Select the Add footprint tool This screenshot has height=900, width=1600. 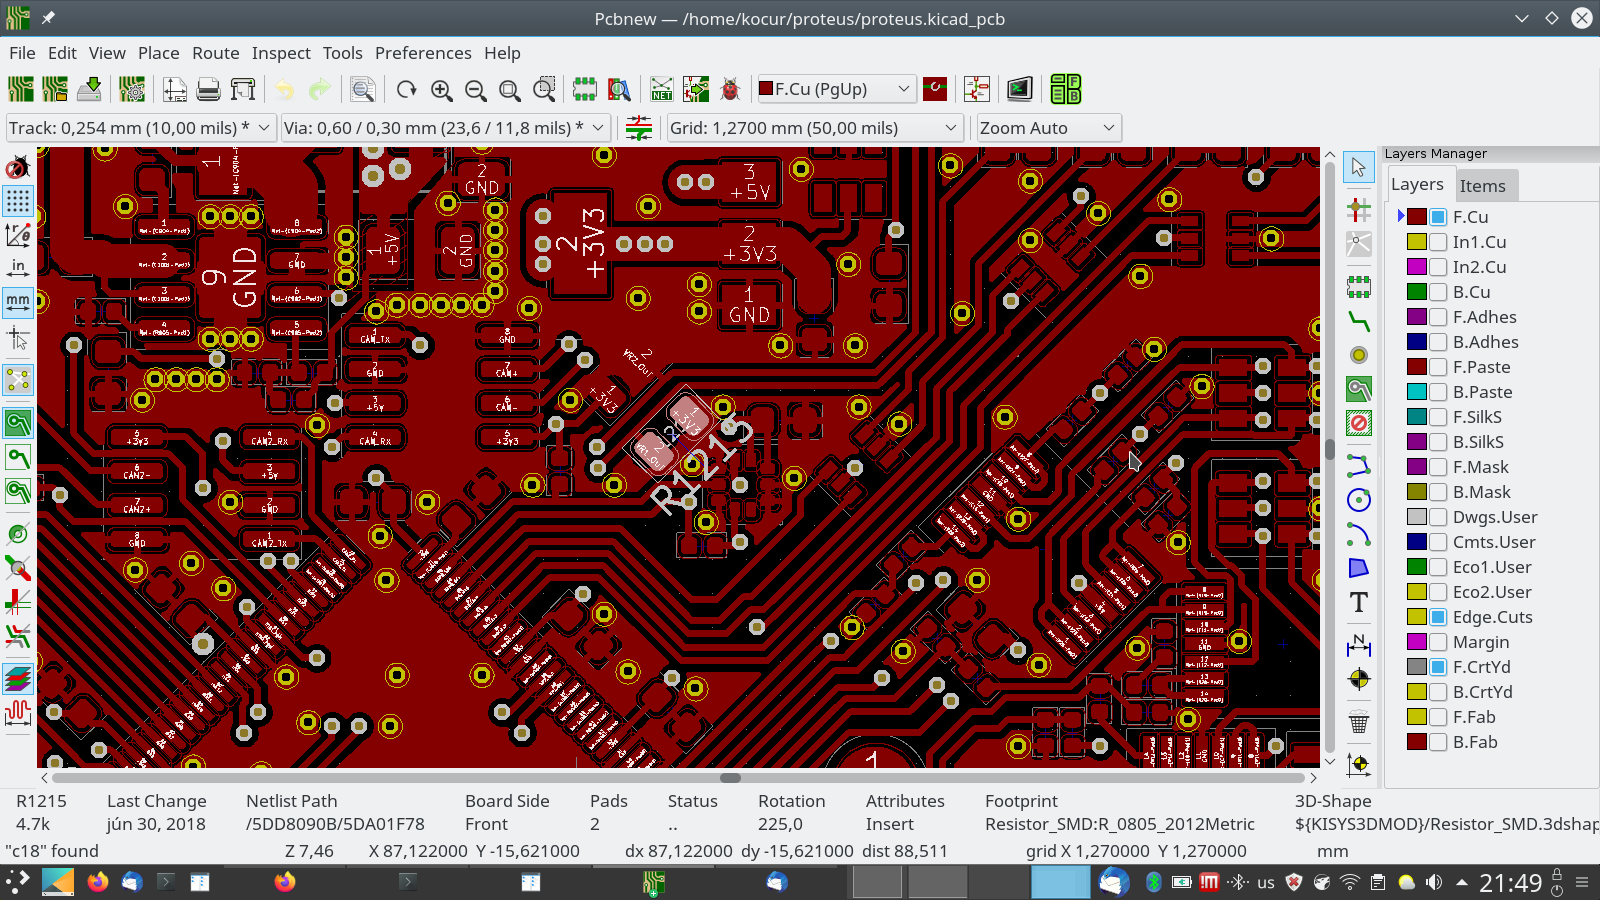(1358, 287)
